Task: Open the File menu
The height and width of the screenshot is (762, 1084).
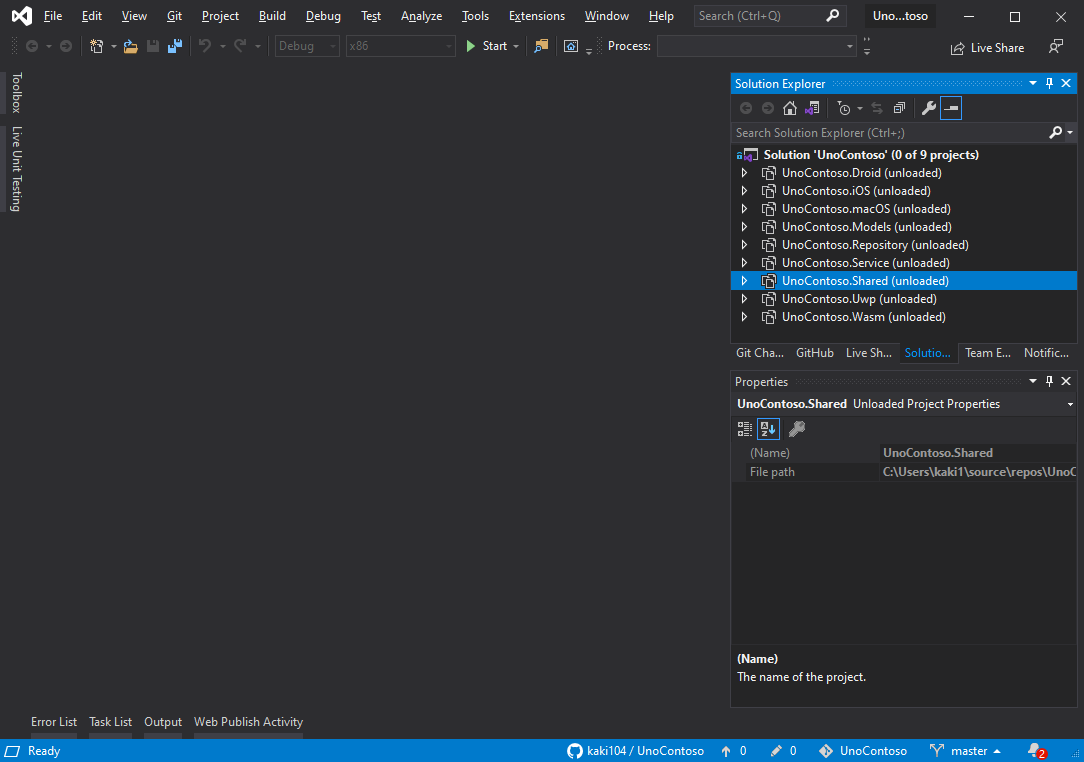Action: point(53,16)
